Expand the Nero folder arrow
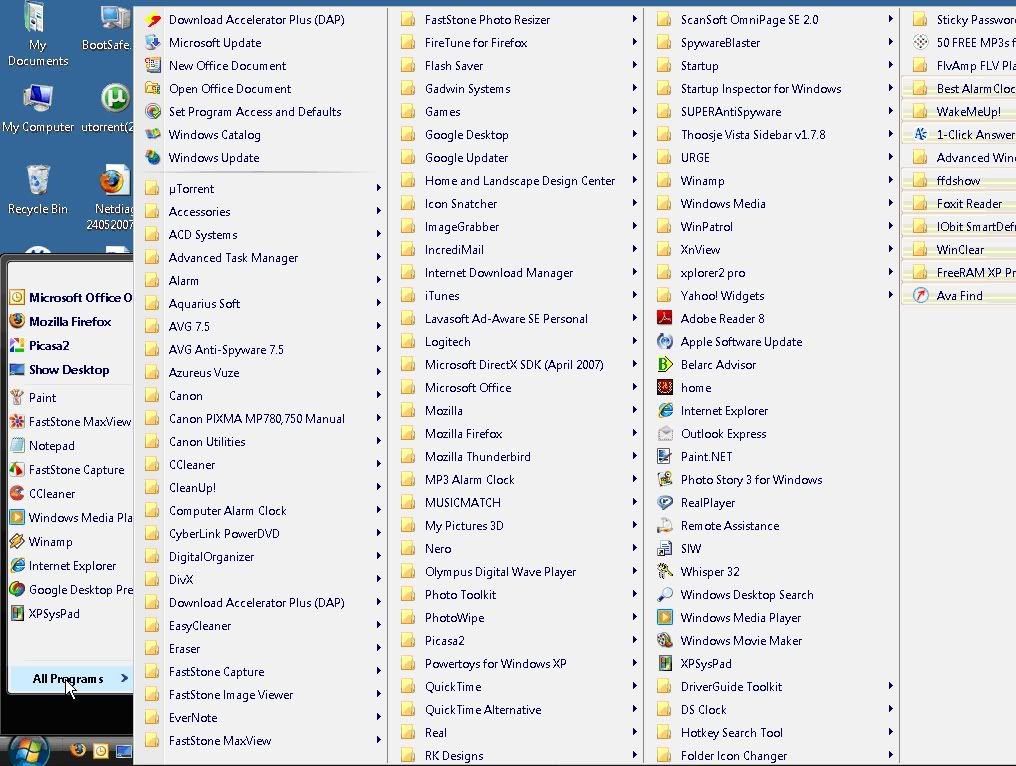Viewport: 1016px width, 766px height. pyautogui.click(x=634, y=548)
